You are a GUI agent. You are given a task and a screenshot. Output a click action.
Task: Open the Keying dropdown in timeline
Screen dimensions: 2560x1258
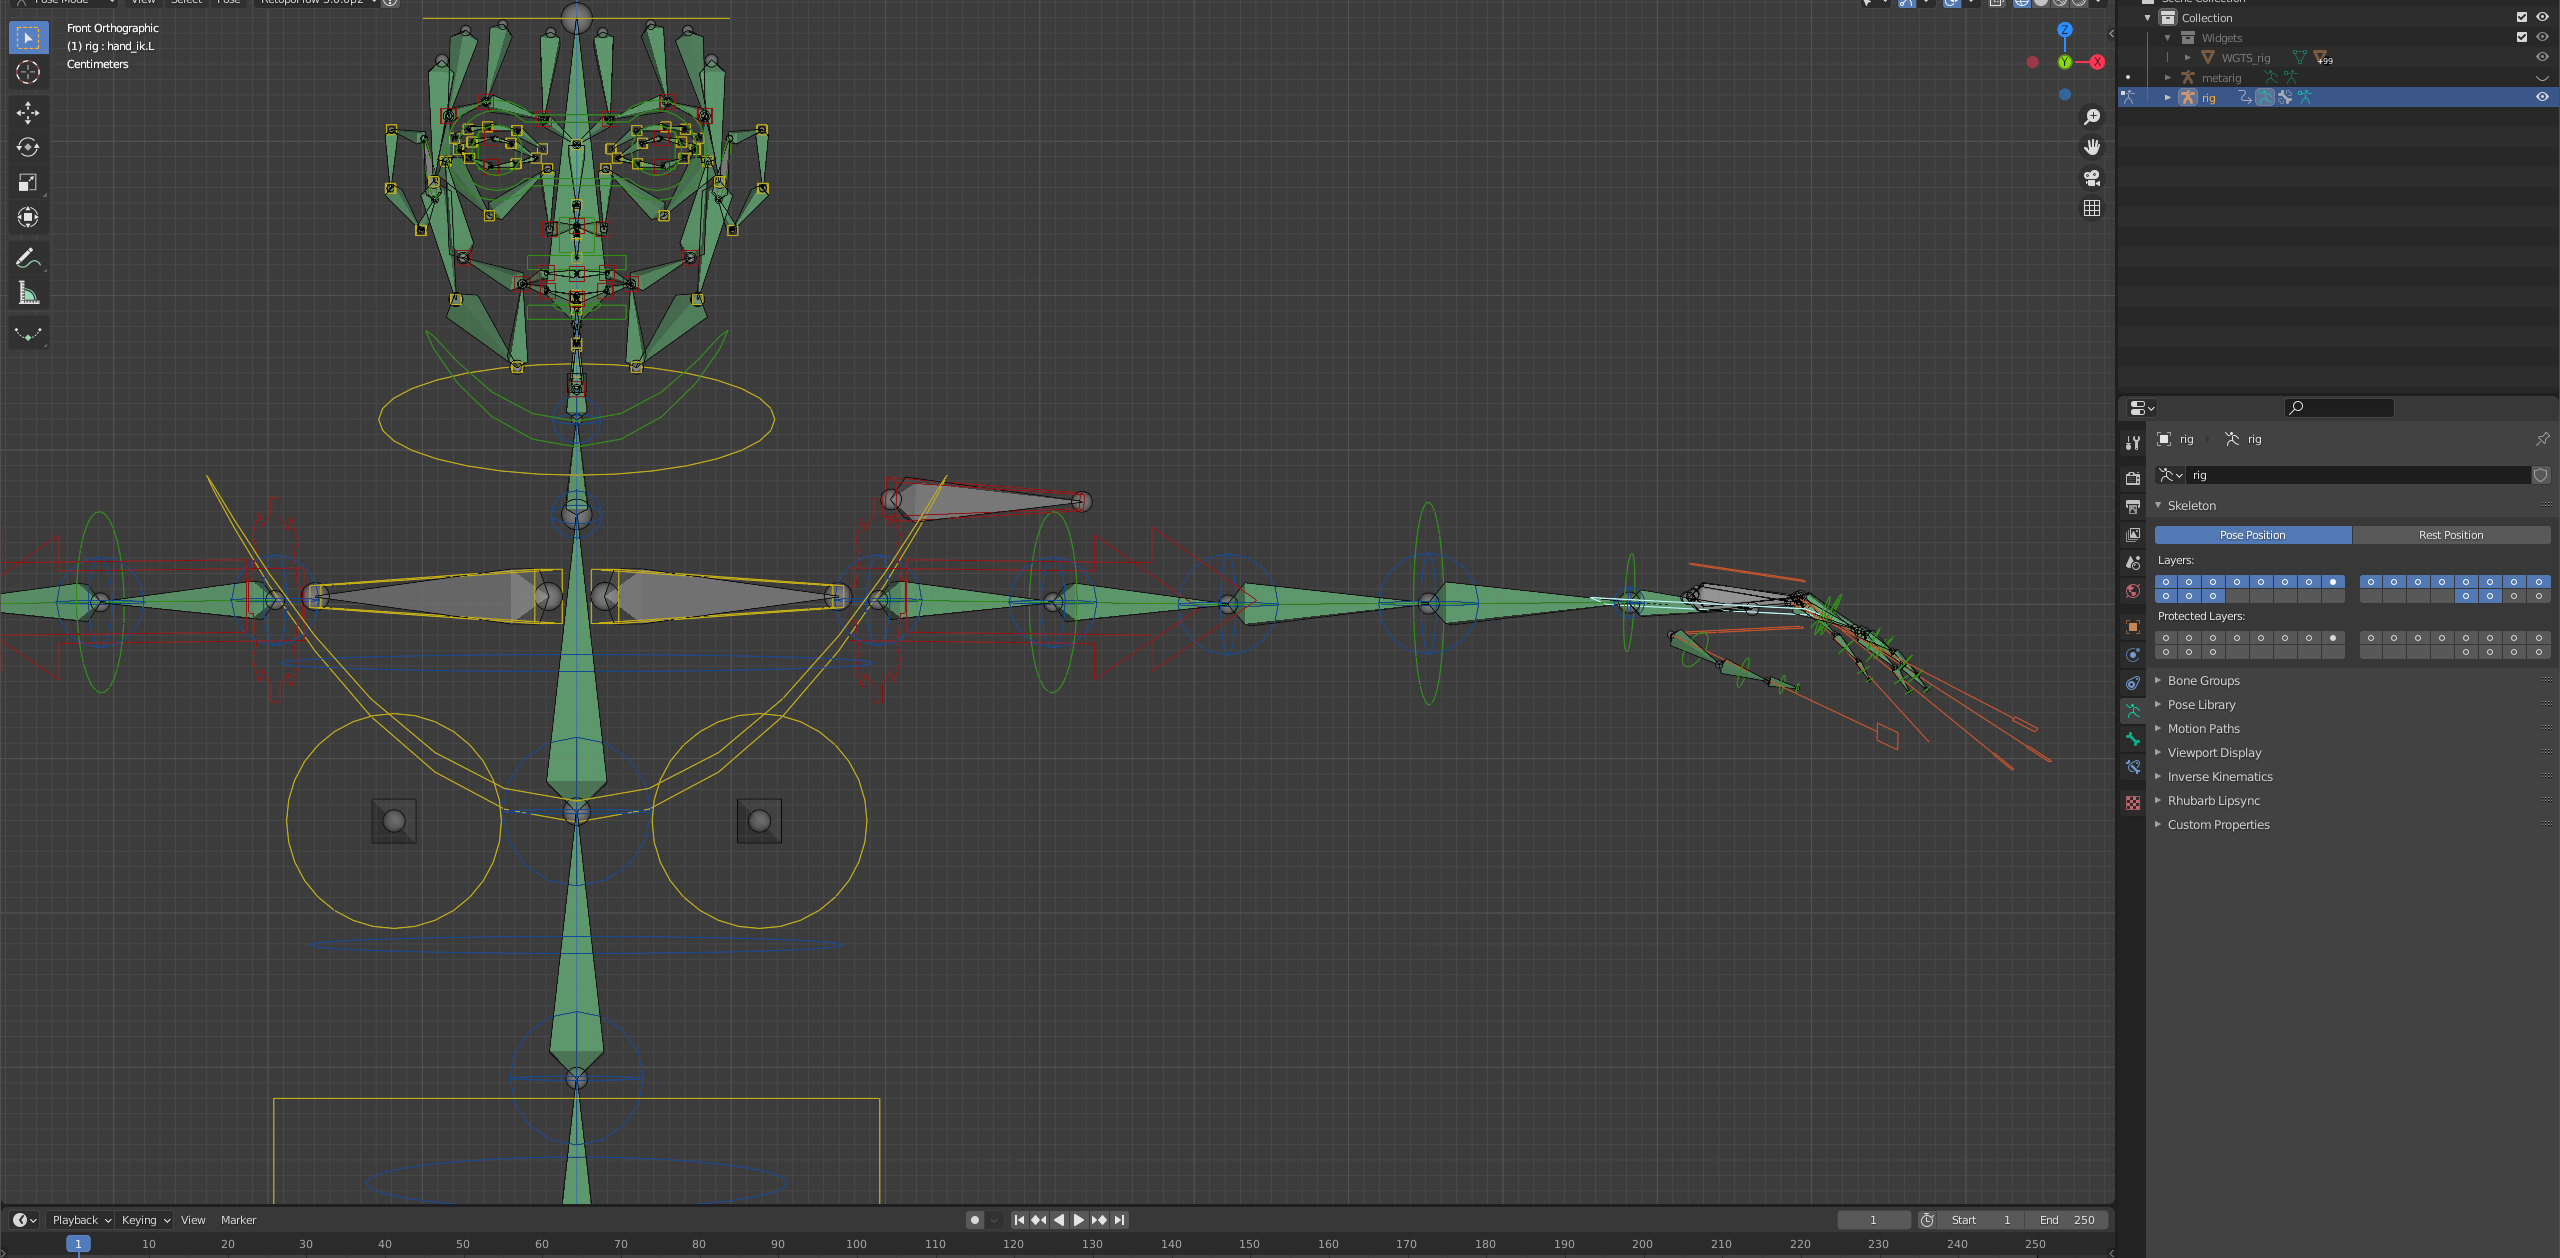click(146, 1220)
